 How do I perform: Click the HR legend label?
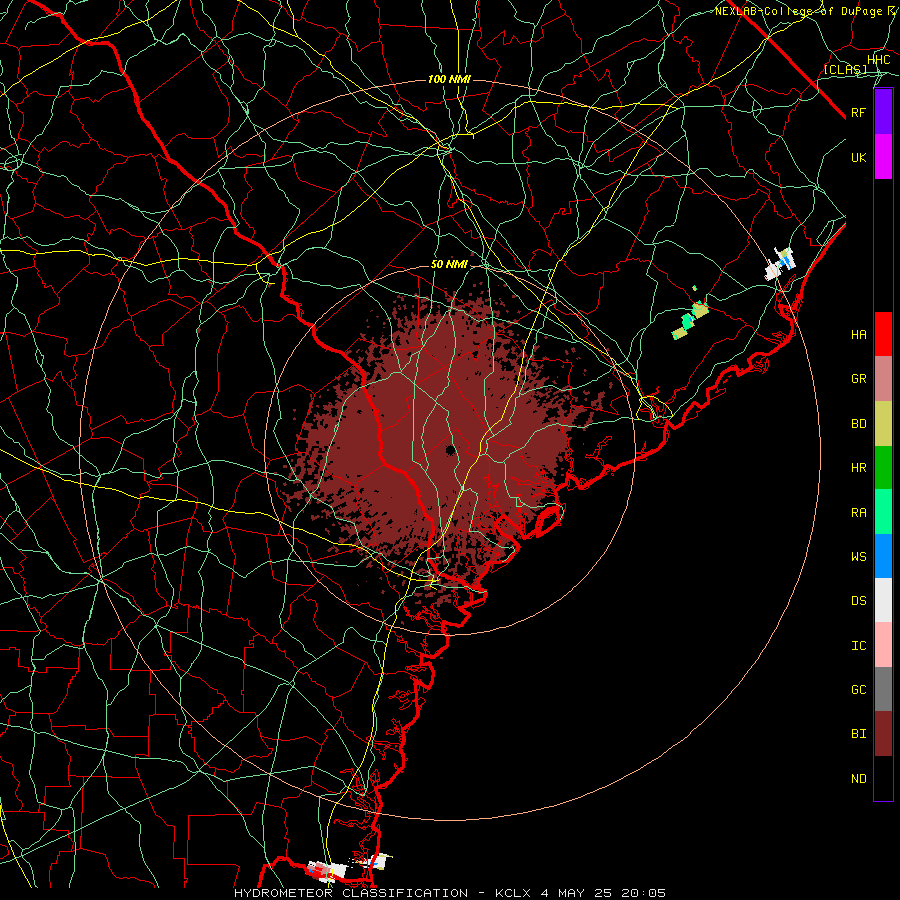(858, 468)
